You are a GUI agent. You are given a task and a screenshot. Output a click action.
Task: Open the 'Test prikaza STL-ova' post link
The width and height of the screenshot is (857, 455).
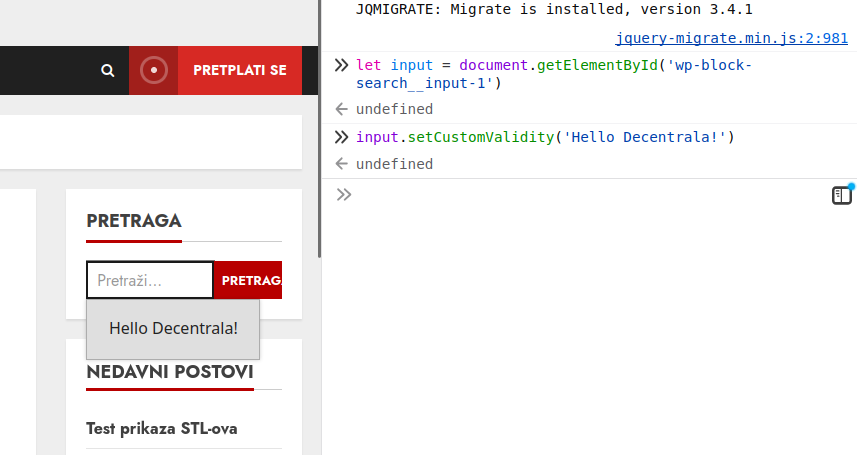tap(162, 428)
